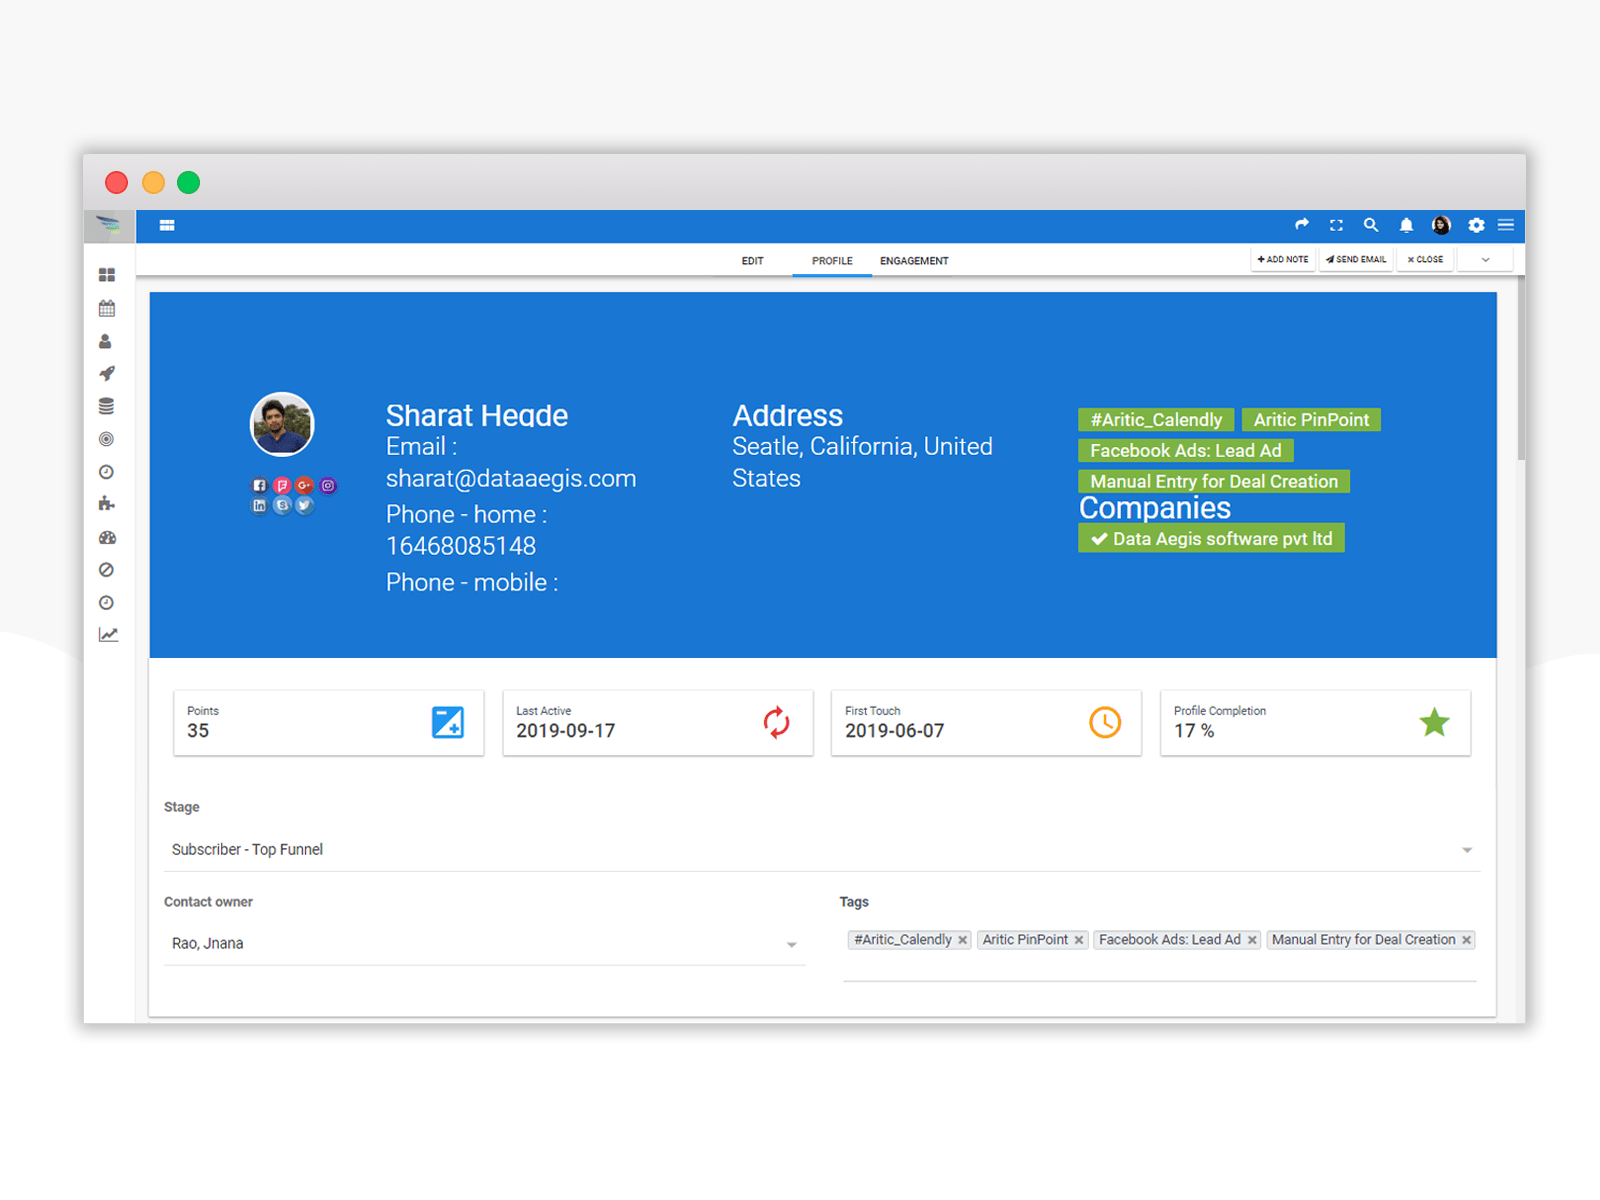Open the line chart reports icon
The image size is (1600, 1200).
pyautogui.click(x=108, y=634)
